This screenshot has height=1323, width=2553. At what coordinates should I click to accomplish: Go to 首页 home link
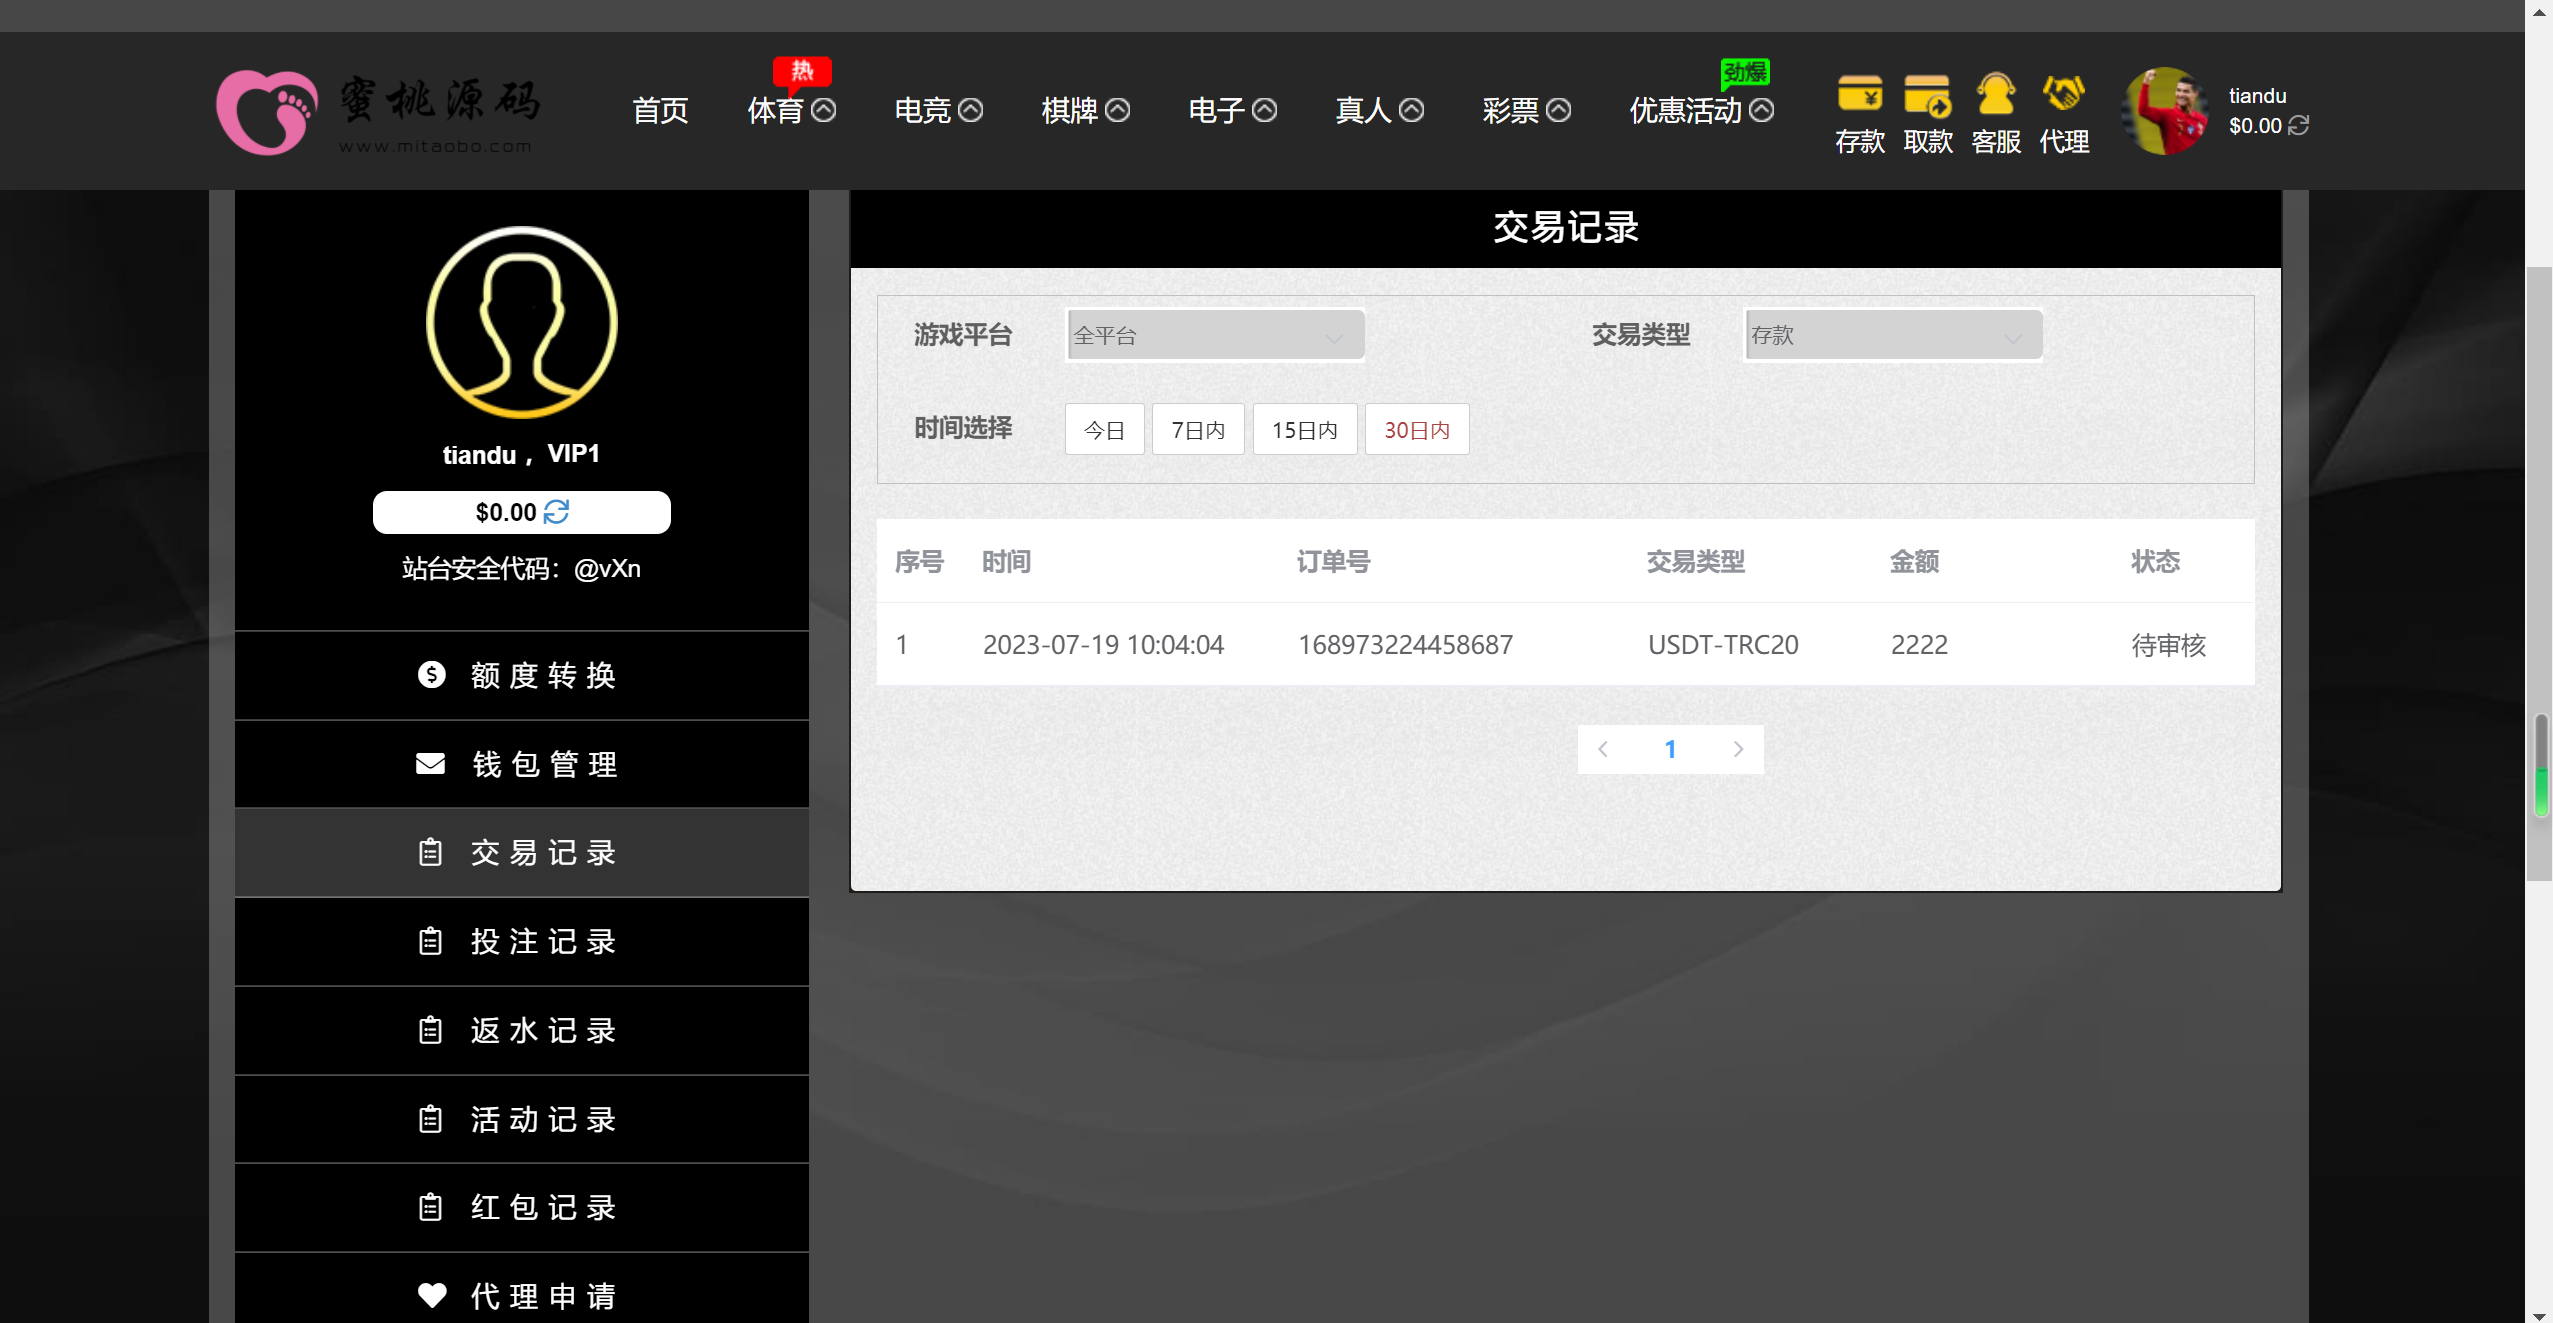pos(660,110)
